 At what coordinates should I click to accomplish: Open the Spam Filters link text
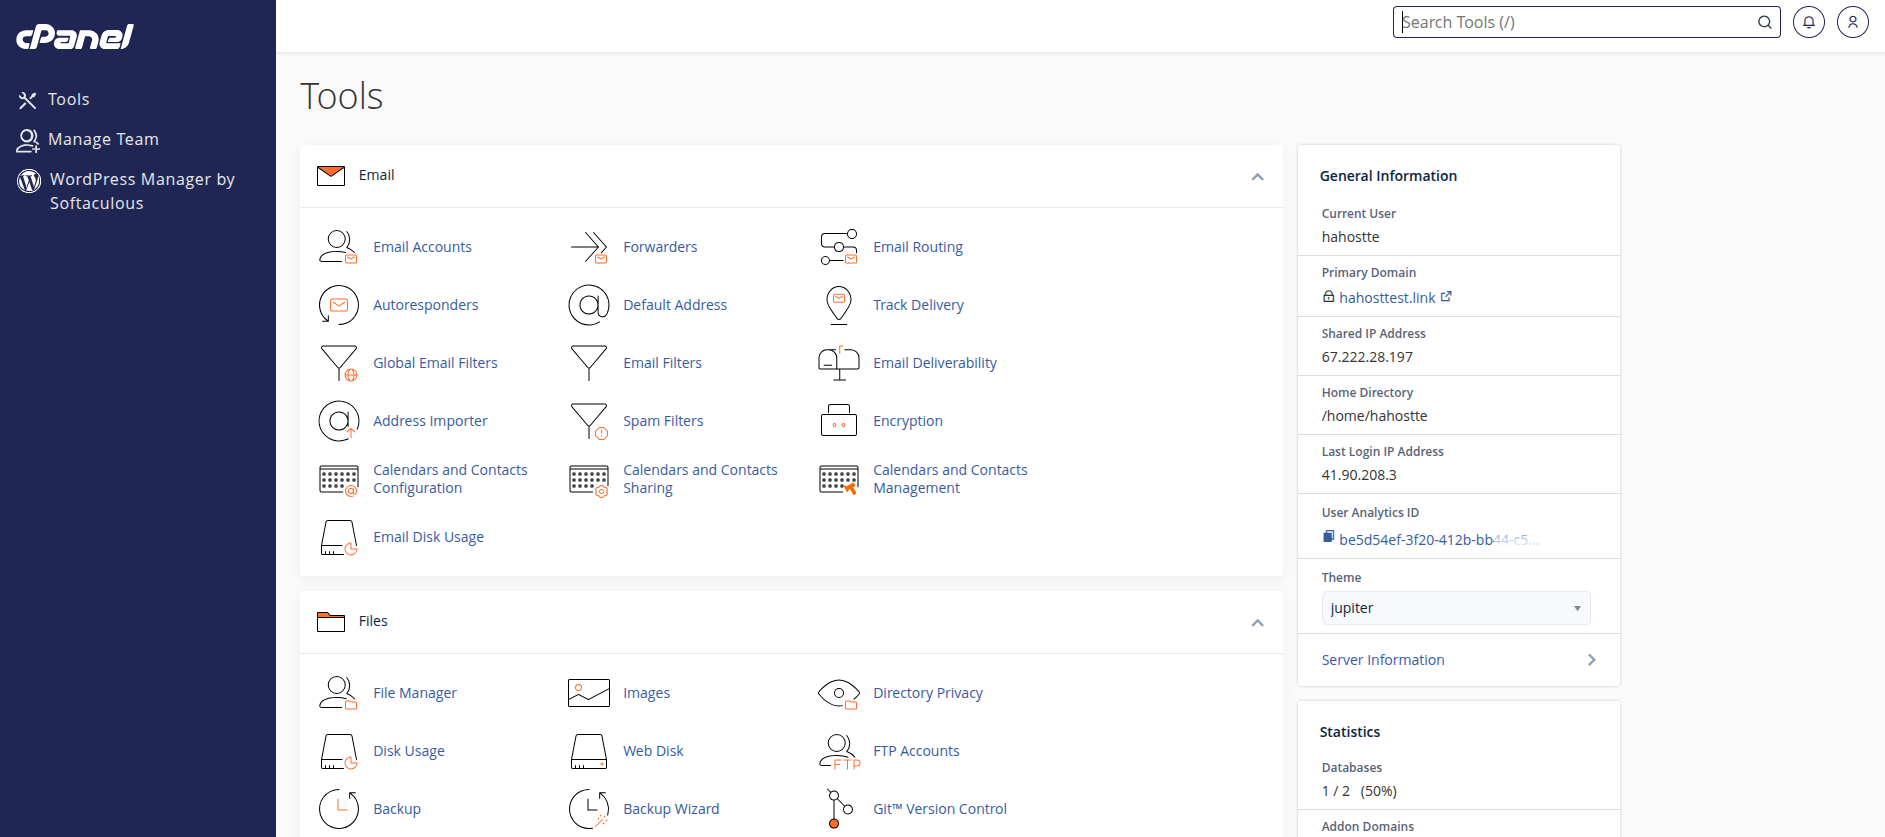point(663,421)
